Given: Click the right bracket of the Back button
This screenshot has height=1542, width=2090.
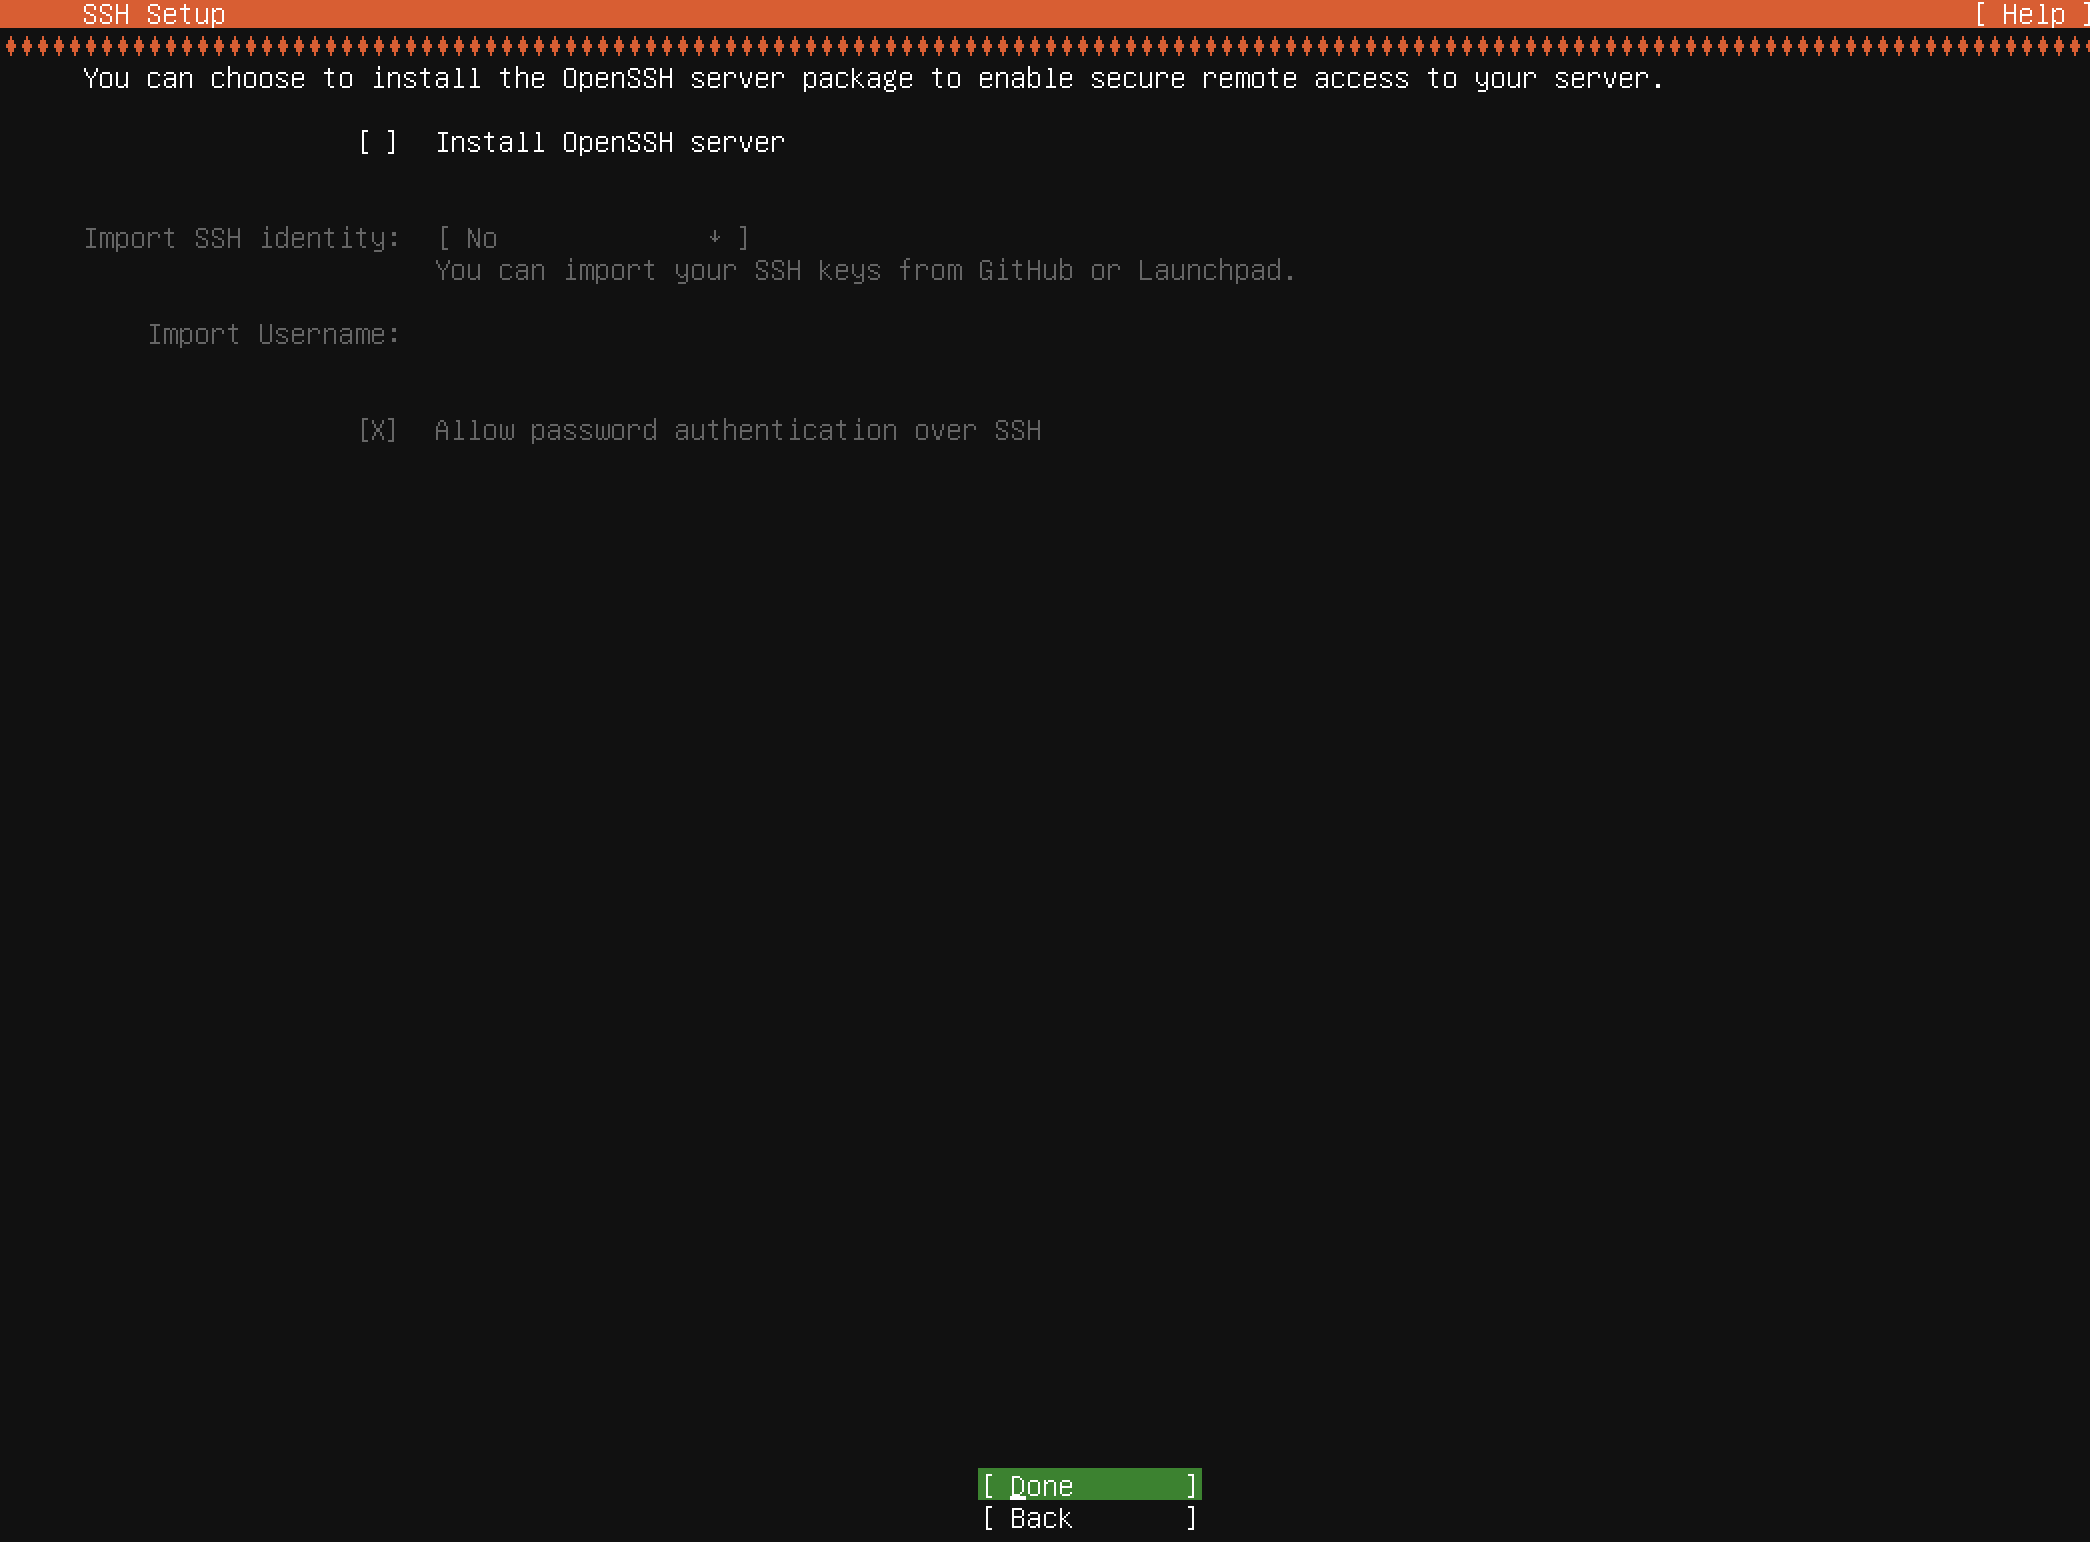Looking at the screenshot, I should (1191, 1518).
